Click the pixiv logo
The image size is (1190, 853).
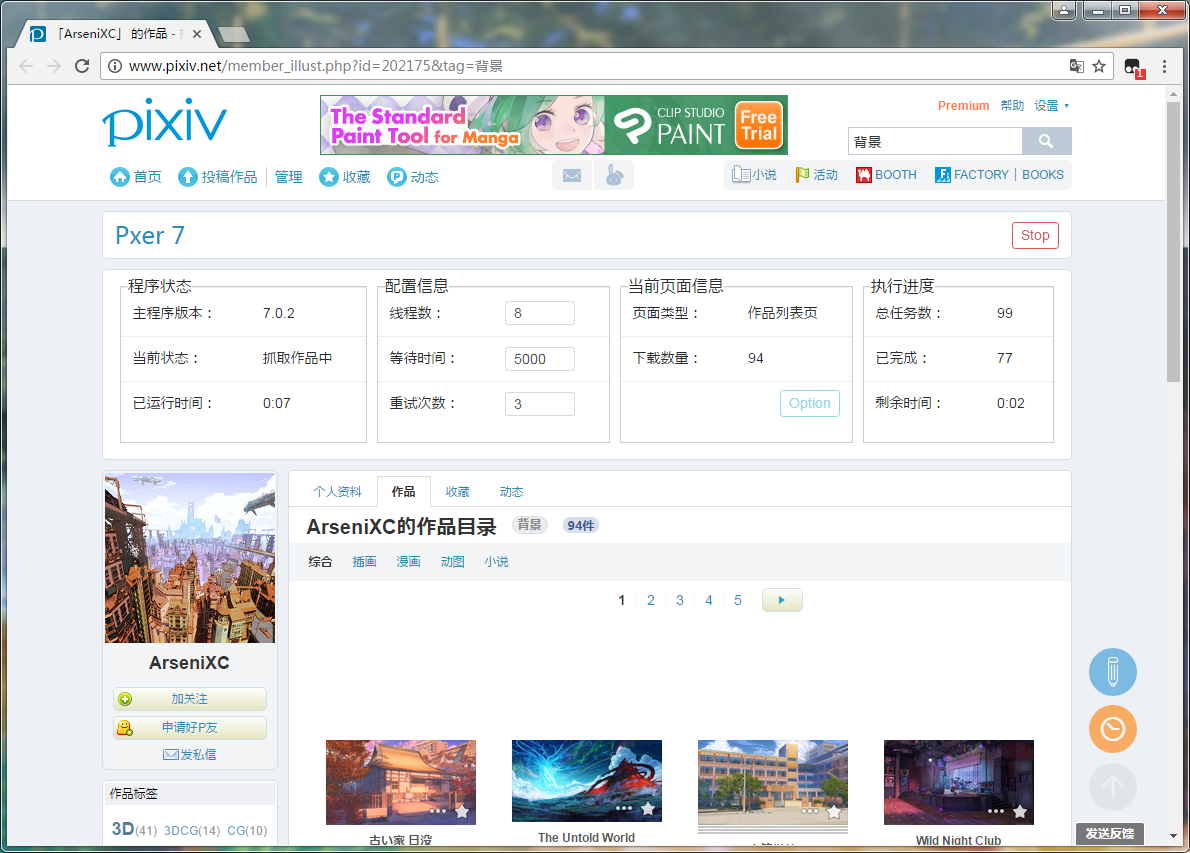165,121
